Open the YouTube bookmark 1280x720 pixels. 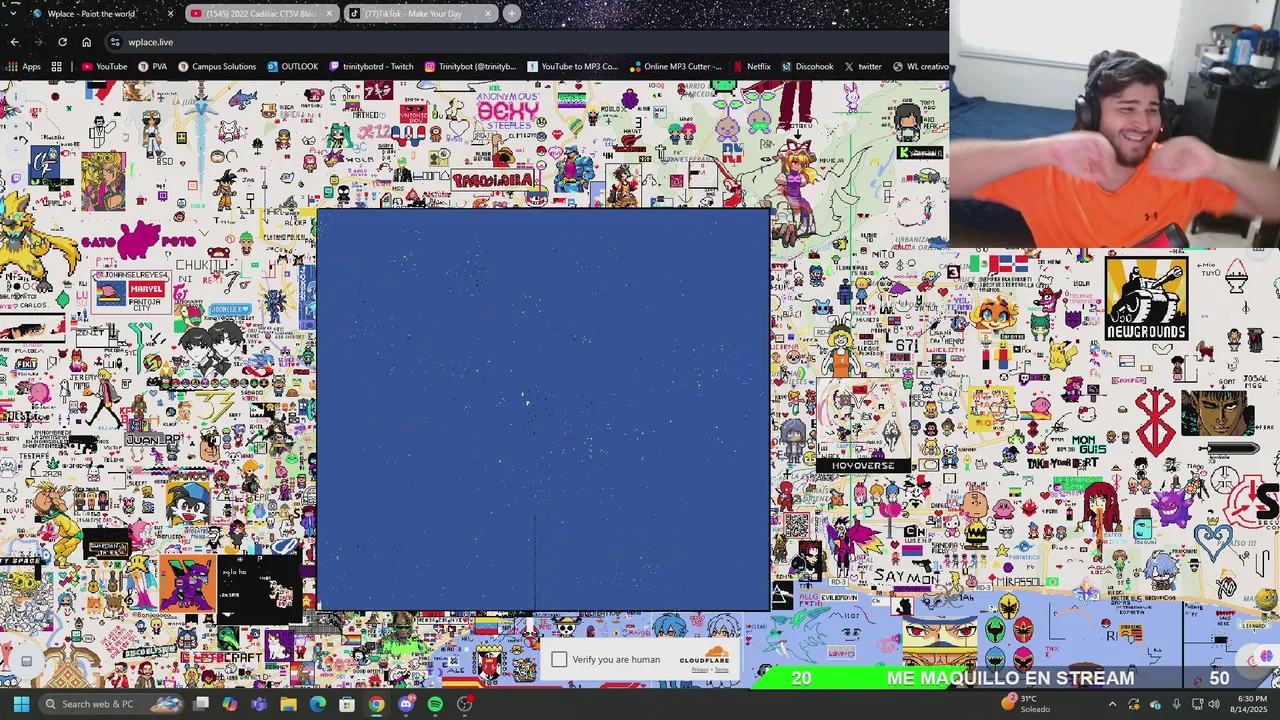coord(104,67)
